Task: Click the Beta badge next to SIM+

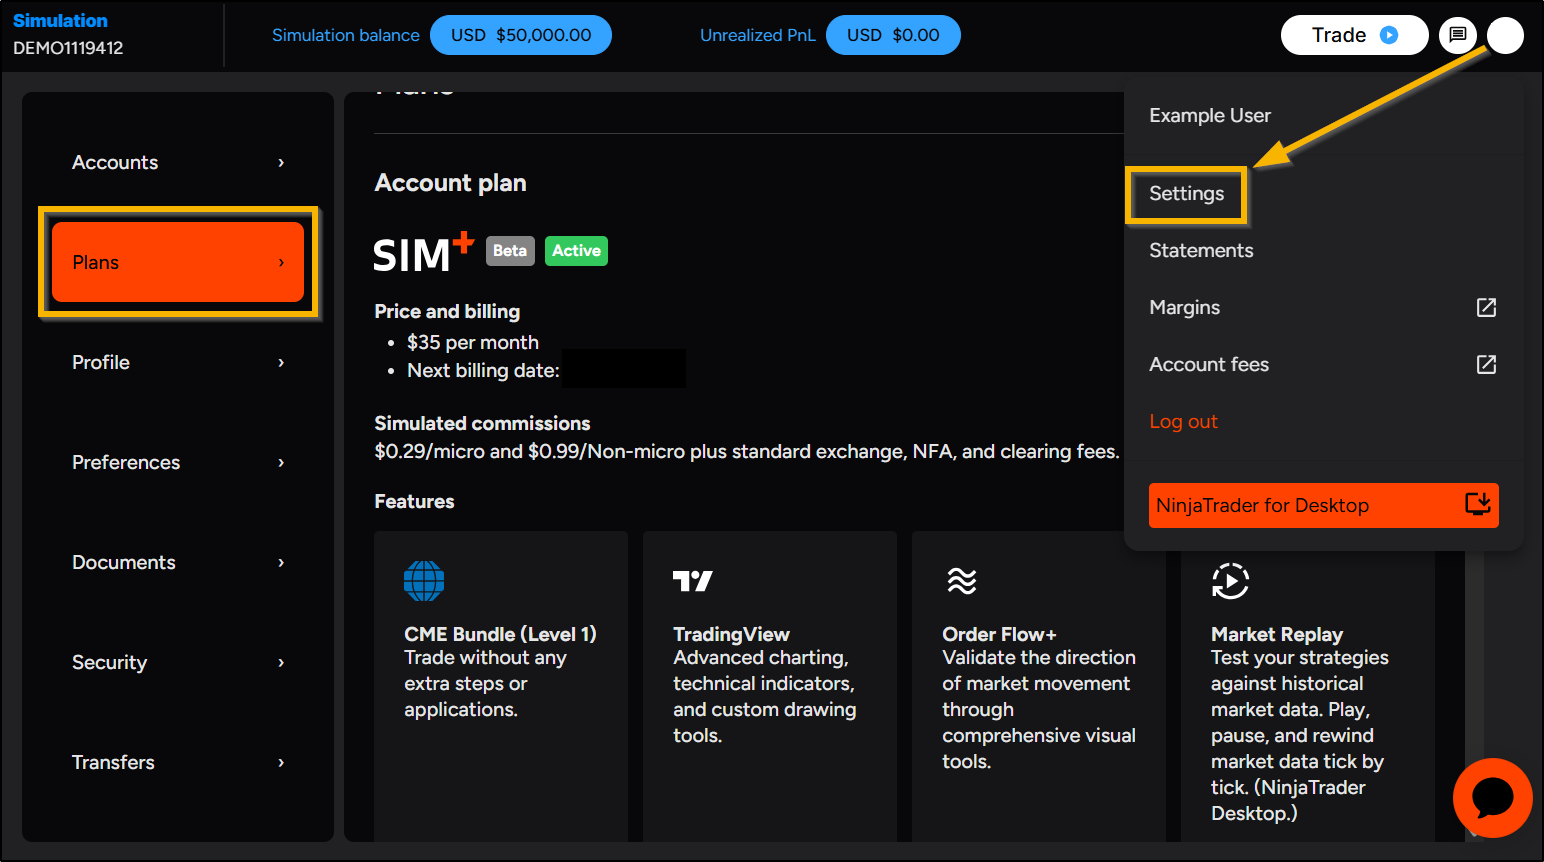Action: click(510, 250)
